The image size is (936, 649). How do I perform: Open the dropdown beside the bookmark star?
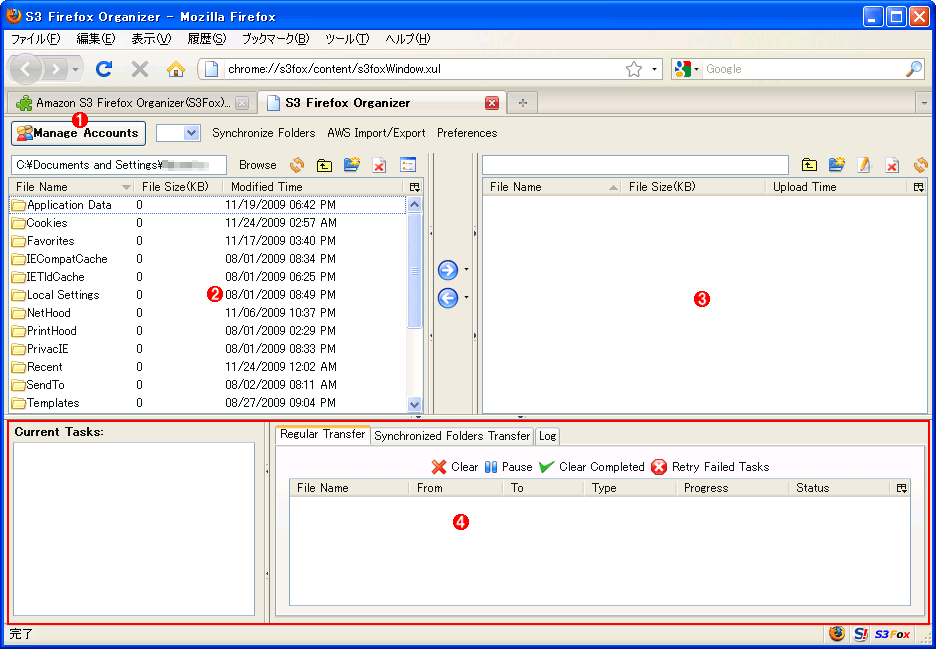click(x=654, y=69)
